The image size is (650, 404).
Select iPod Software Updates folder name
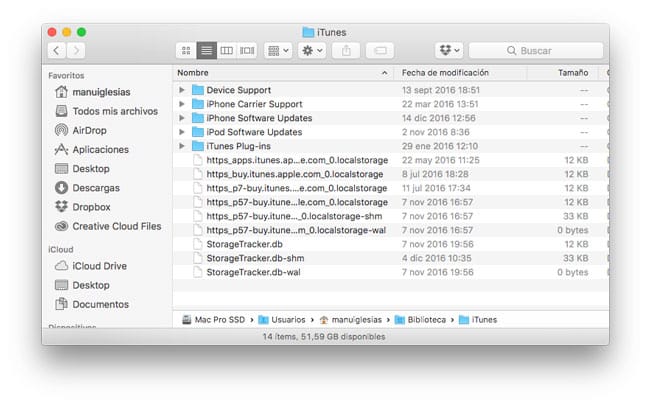pyautogui.click(x=254, y=132)
